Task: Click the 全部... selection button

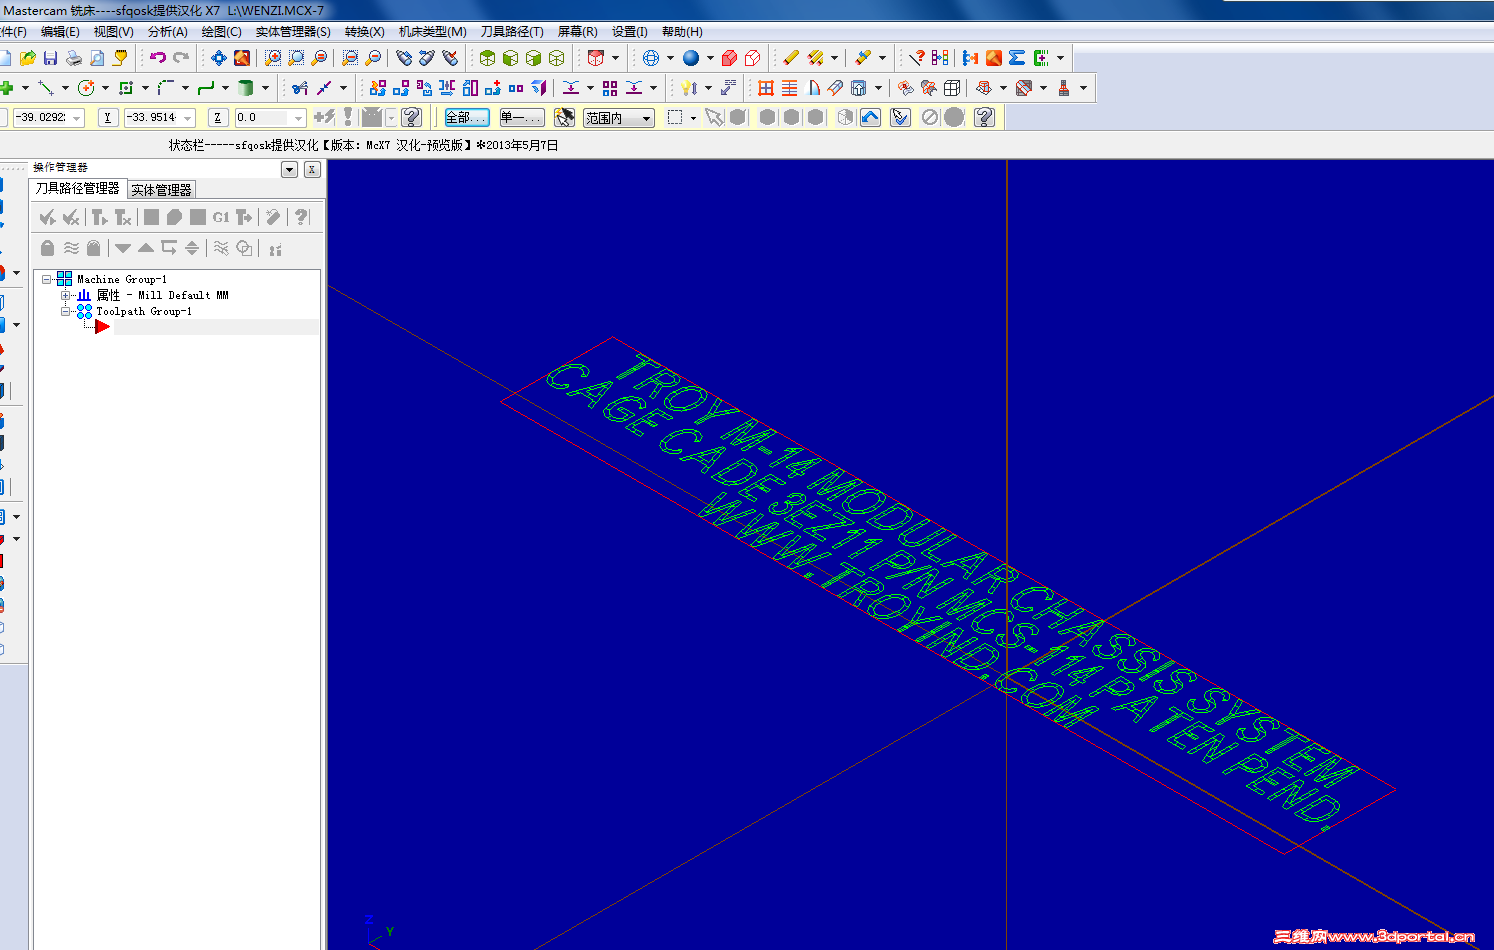Action: 467,118
